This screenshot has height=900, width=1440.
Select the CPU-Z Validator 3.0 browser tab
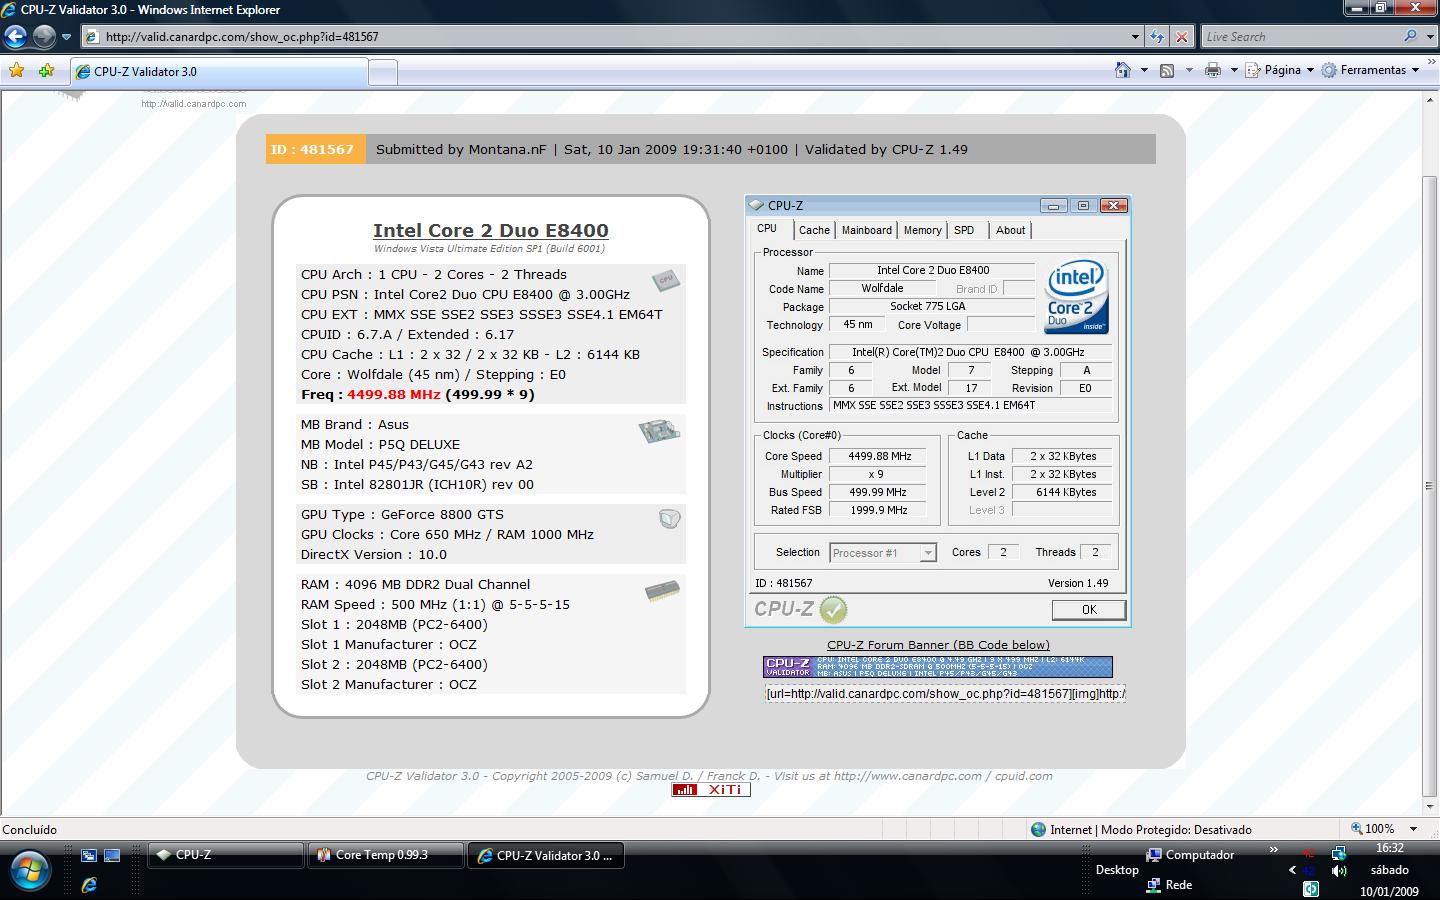(218, 71)
